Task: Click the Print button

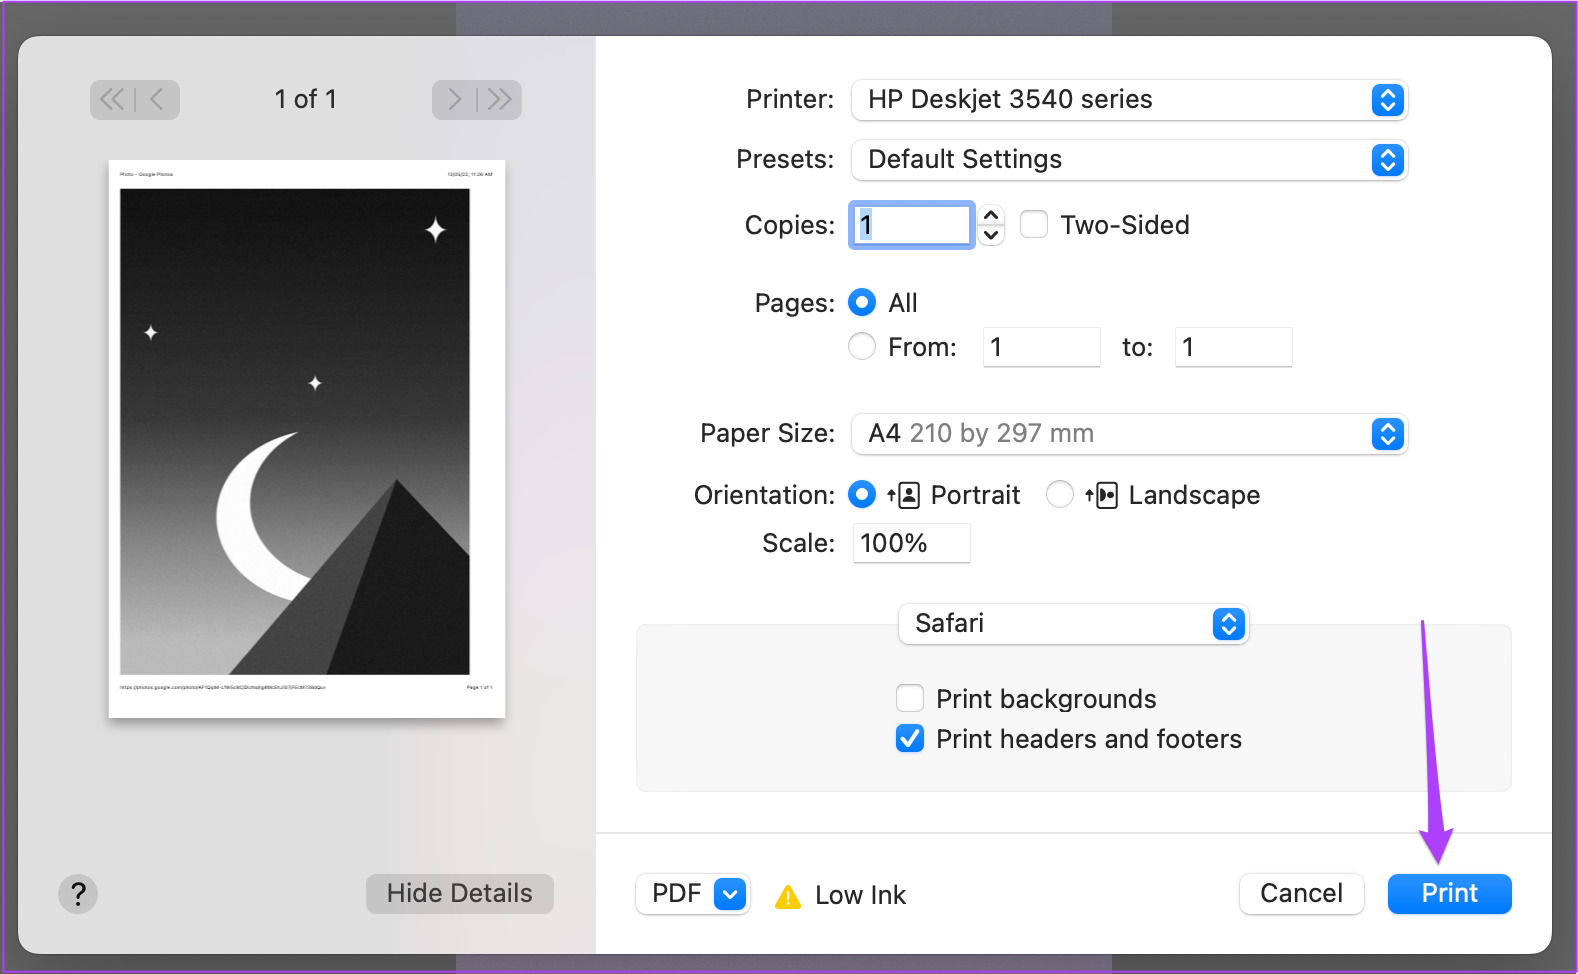Action: 1449,894
